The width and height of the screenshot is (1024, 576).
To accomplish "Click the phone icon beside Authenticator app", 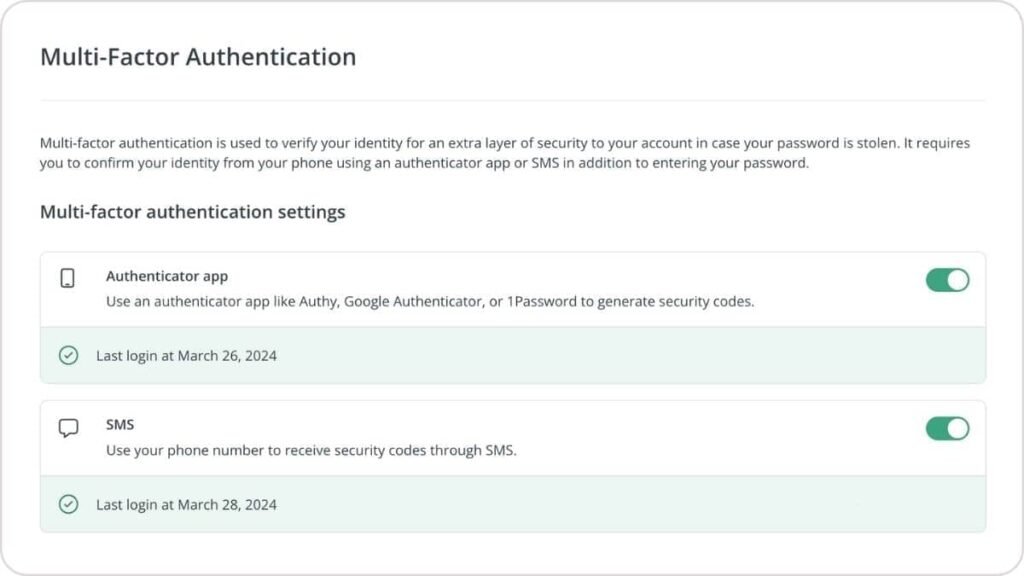I will click(68, 279).
